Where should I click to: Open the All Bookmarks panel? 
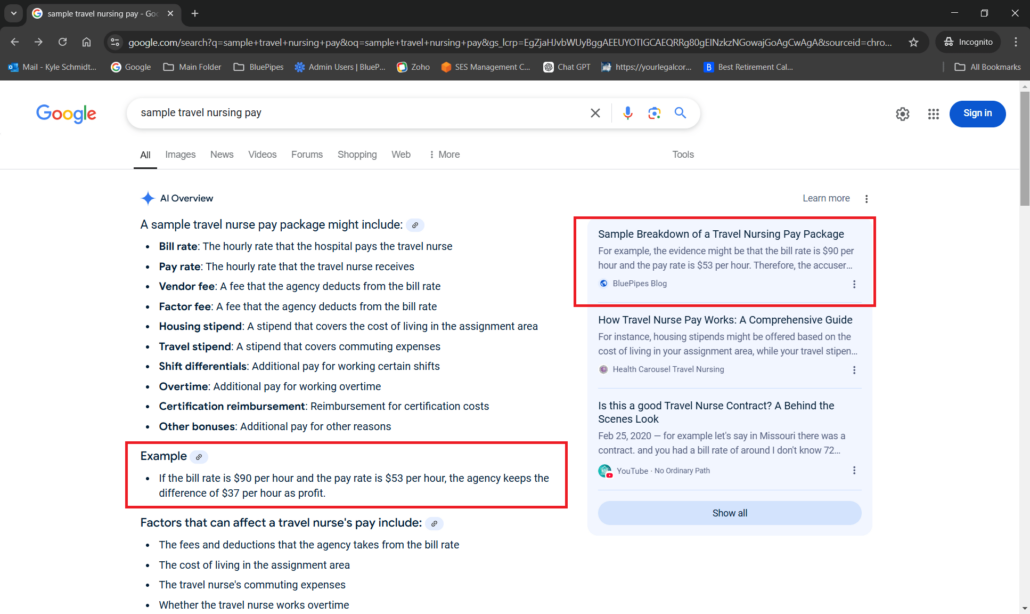click(987, 67)
